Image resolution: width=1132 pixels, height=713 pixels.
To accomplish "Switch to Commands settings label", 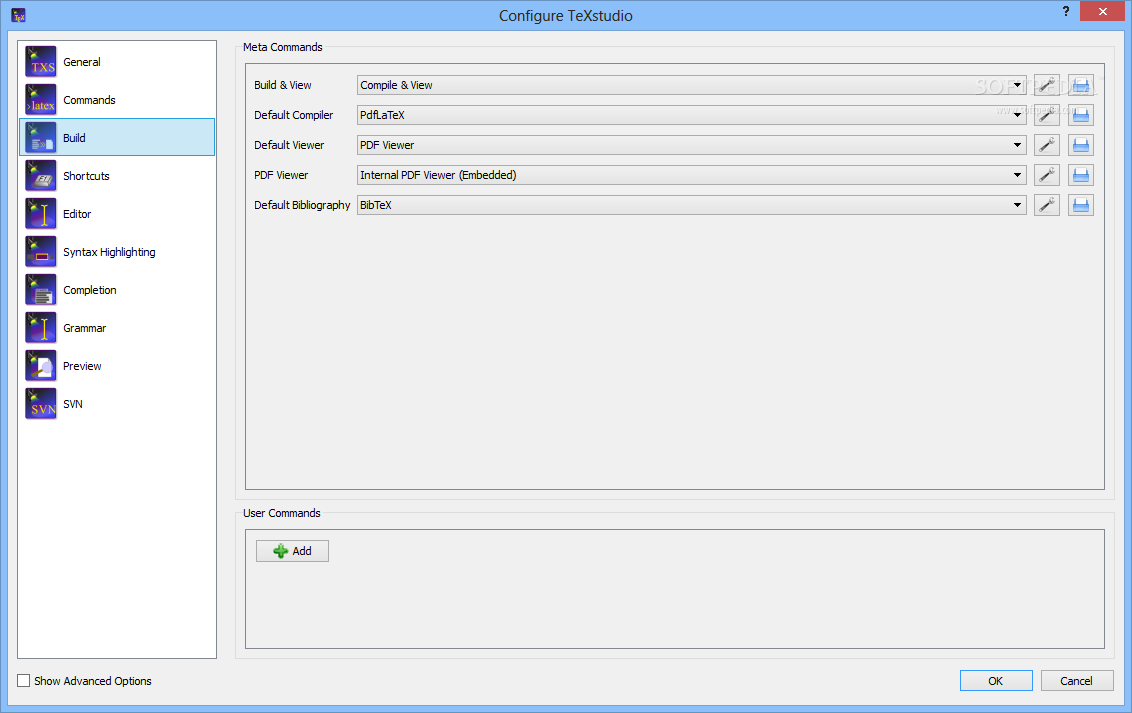I will tap(89, 100).
